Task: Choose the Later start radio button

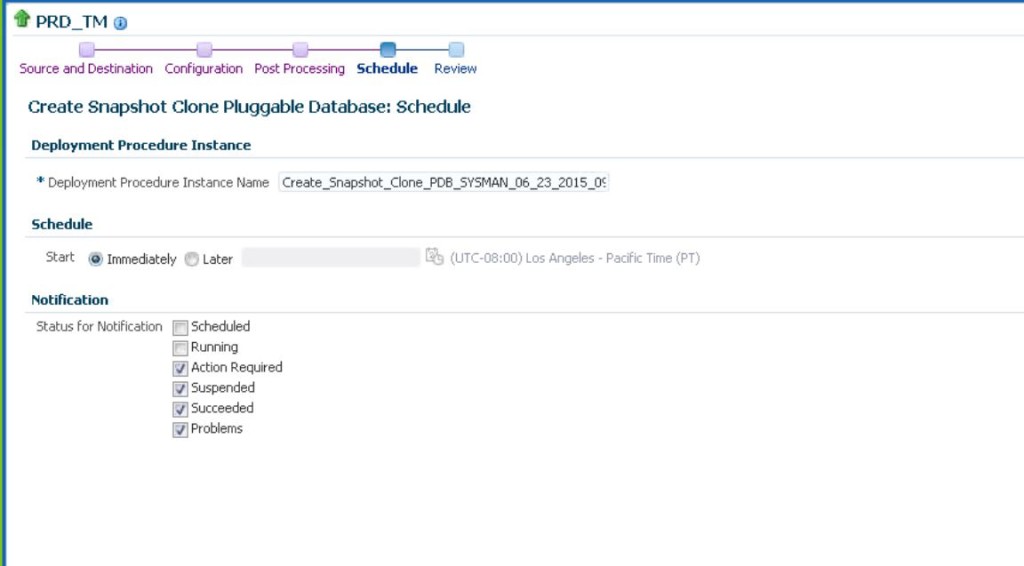Action: click(192, 259)
